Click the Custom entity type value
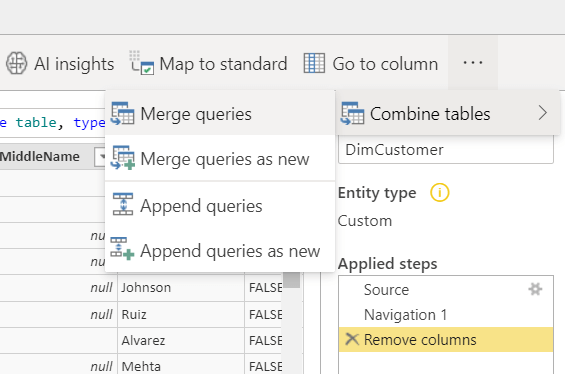Image resolution: width=565 pixels, height=374 pixels. pyautogui.click(x=365, y=221)
